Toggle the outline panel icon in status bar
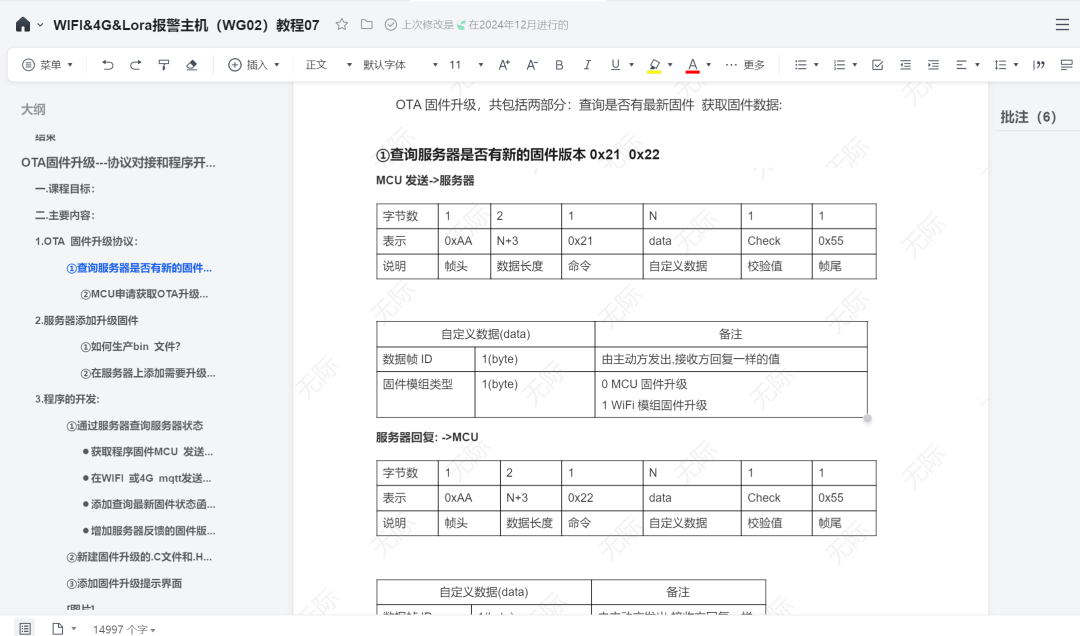Image resolution: width=1080 pixels, height=636 pixels. (x=25, y=628)
